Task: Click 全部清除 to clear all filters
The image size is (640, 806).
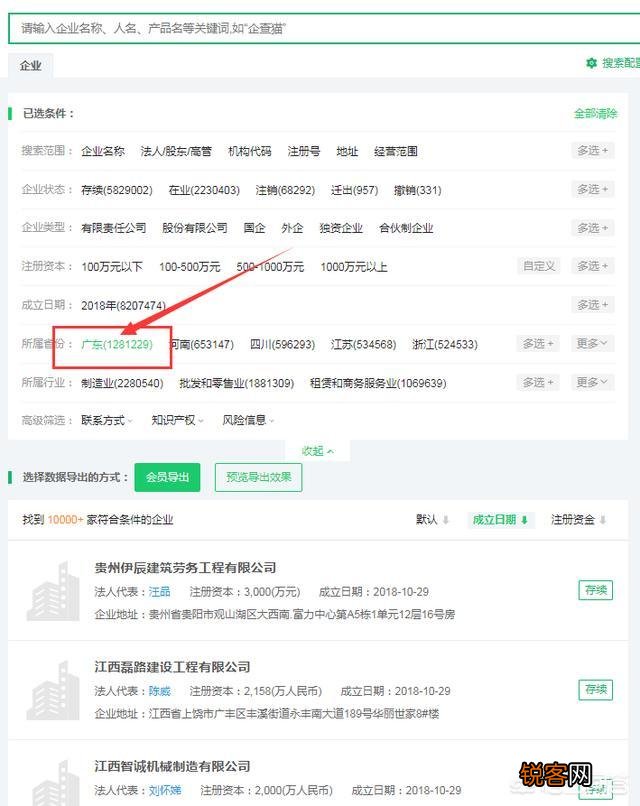Action: coord(595,114)
